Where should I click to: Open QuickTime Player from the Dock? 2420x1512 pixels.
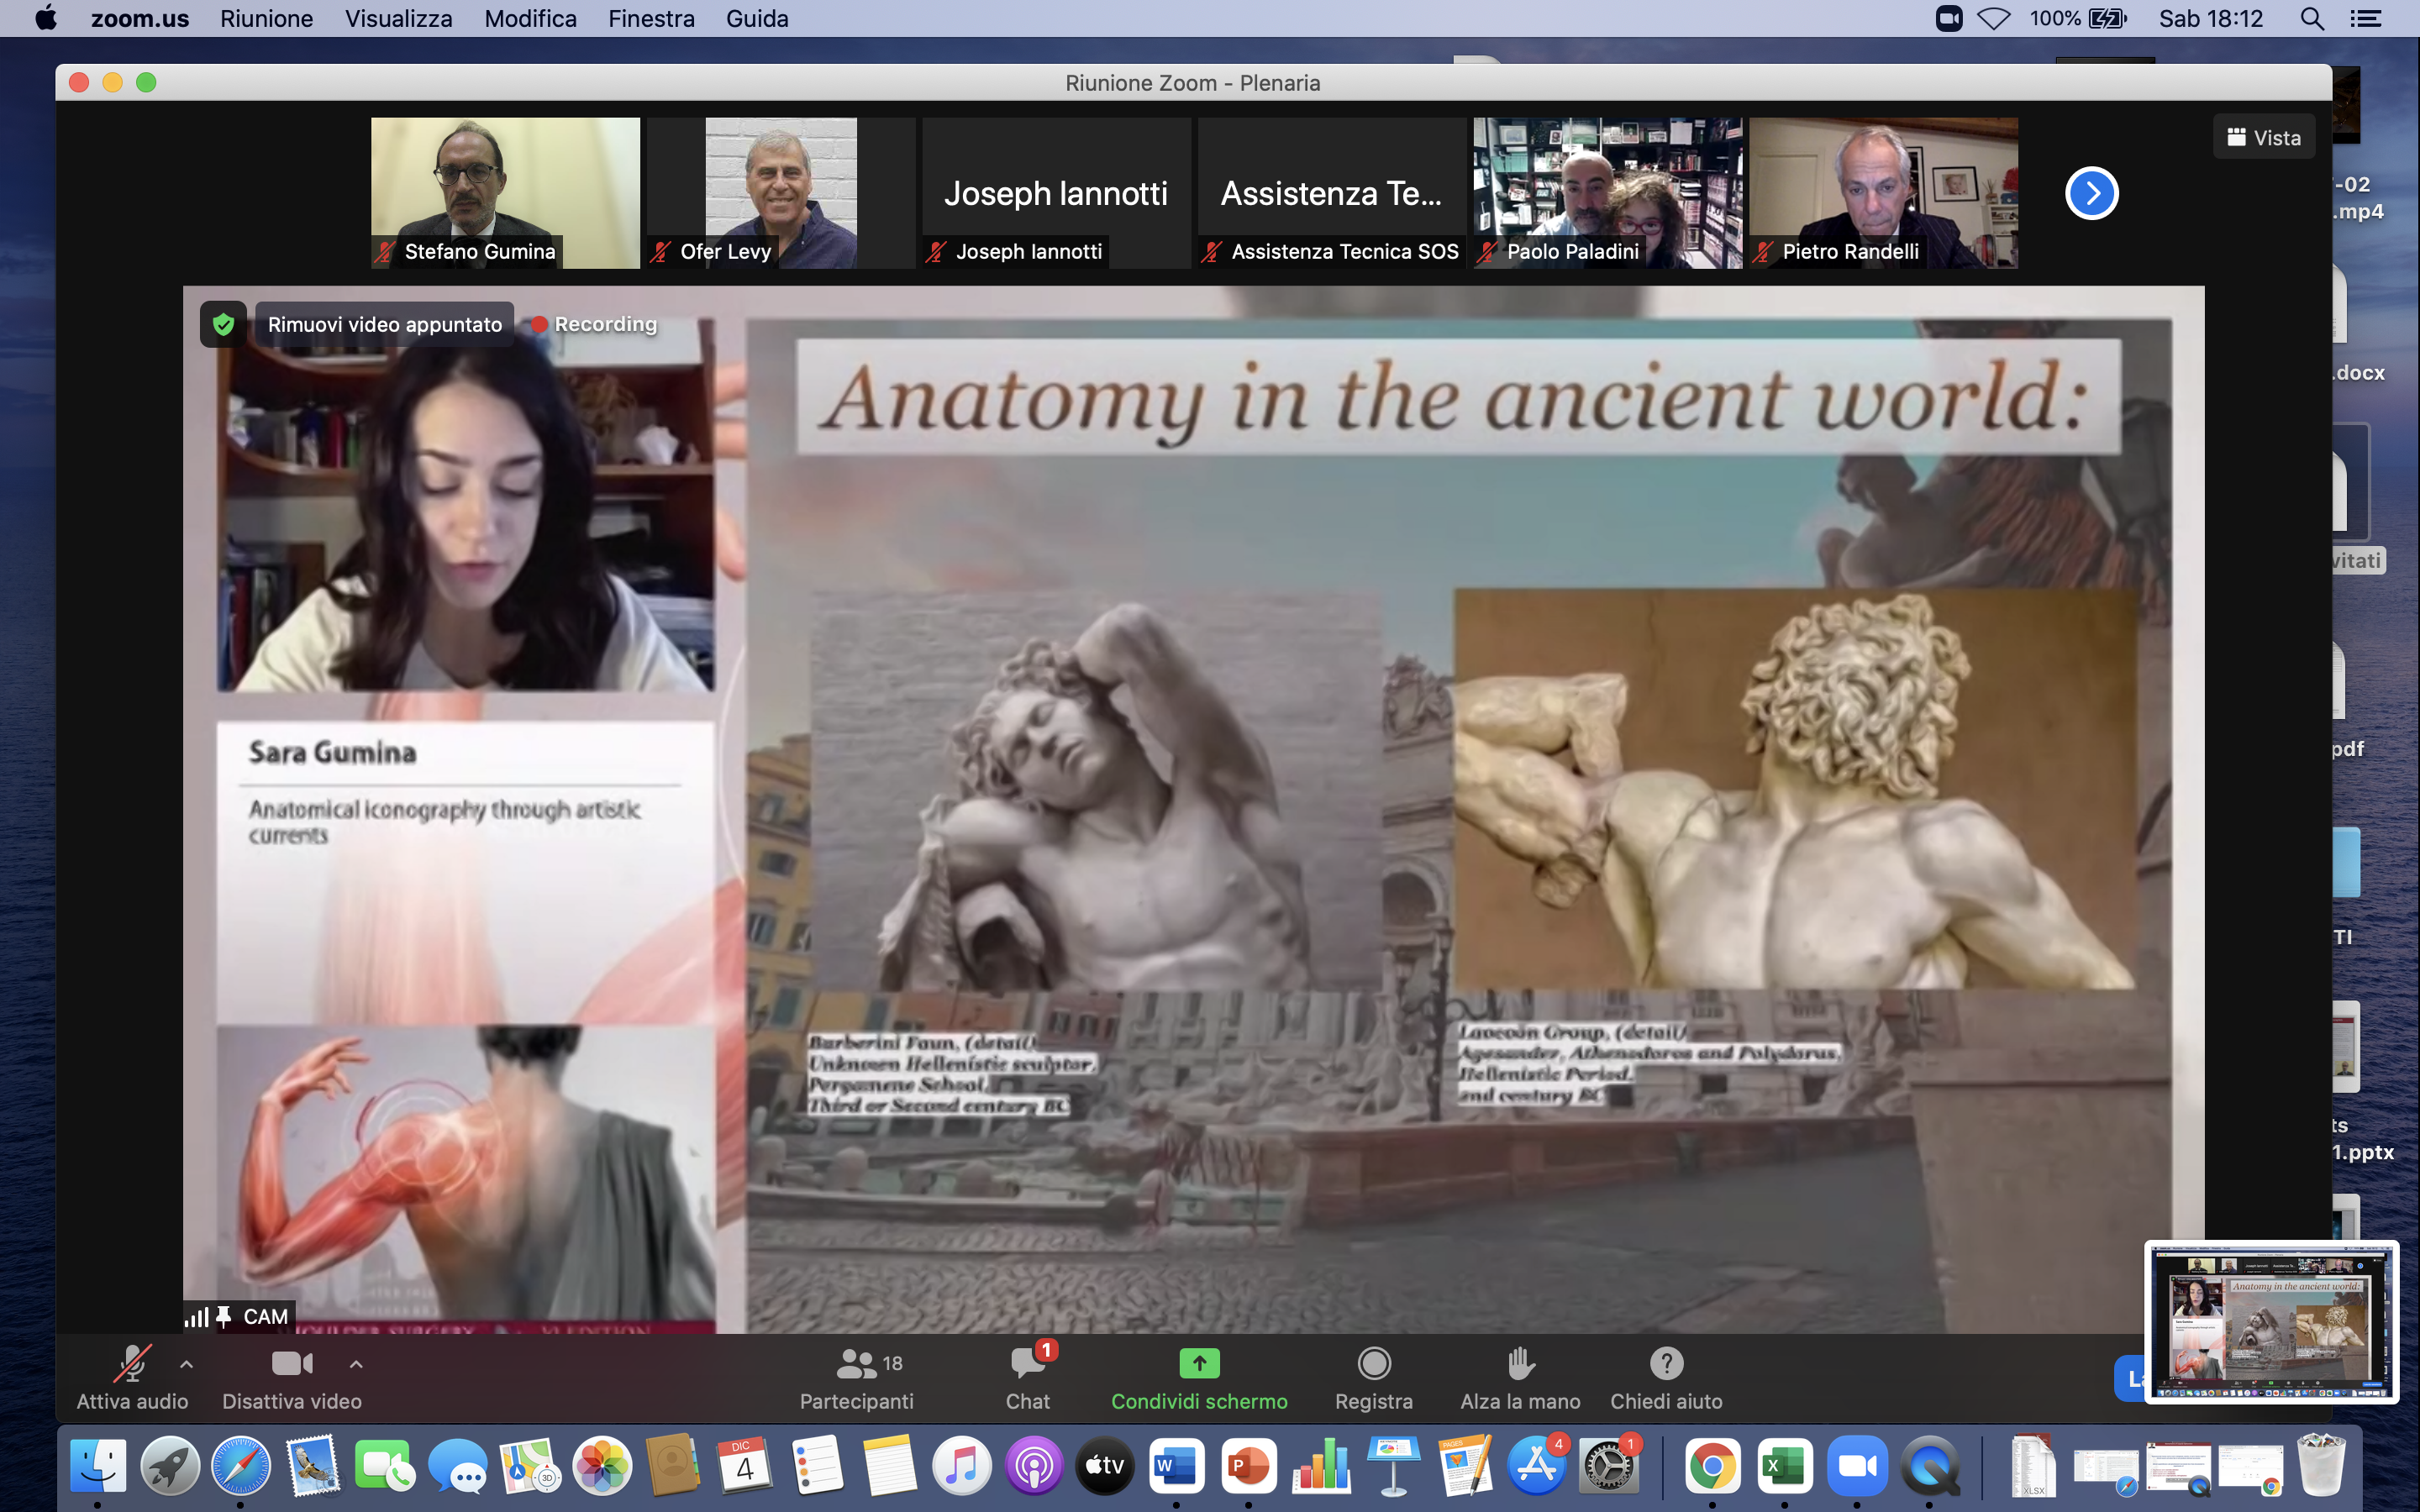pyautogui.click(x=1930, y=1466)
